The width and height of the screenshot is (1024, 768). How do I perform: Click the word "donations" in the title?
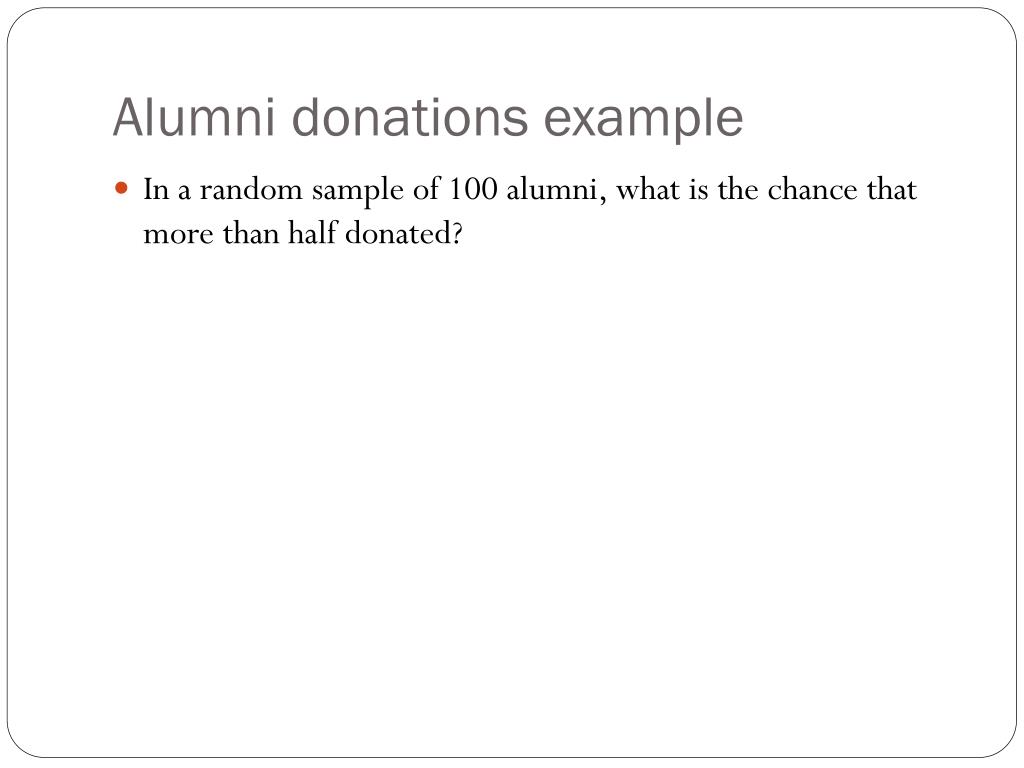[409, 118]
